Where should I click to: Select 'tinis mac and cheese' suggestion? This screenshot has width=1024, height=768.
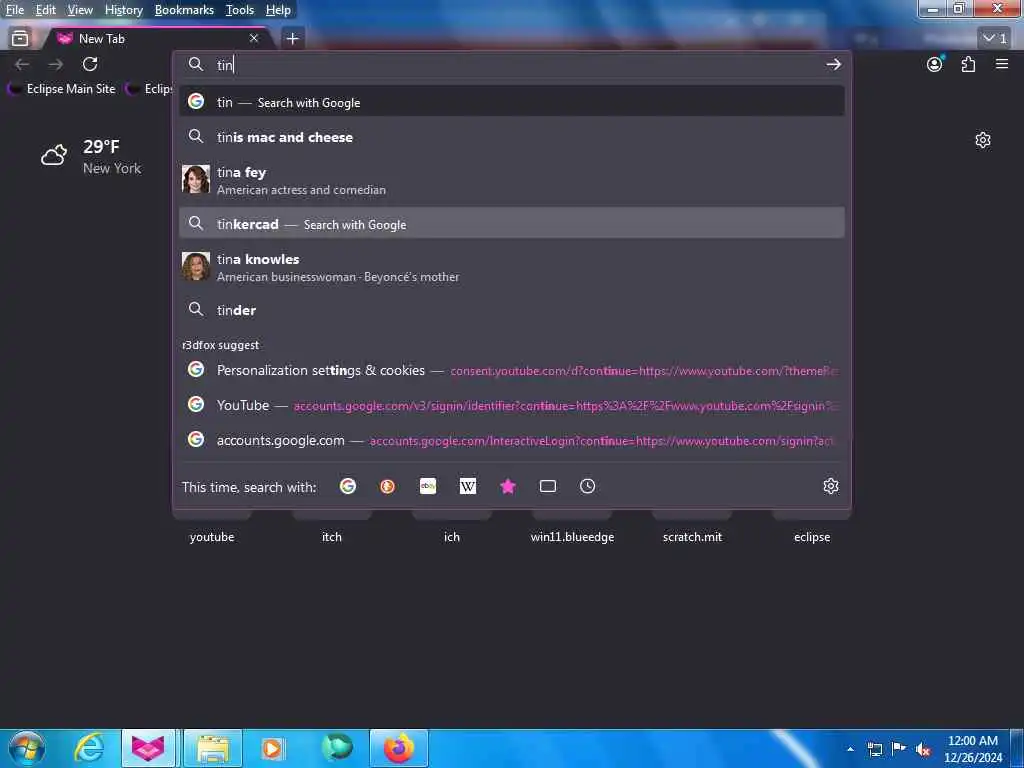point(511,137)
